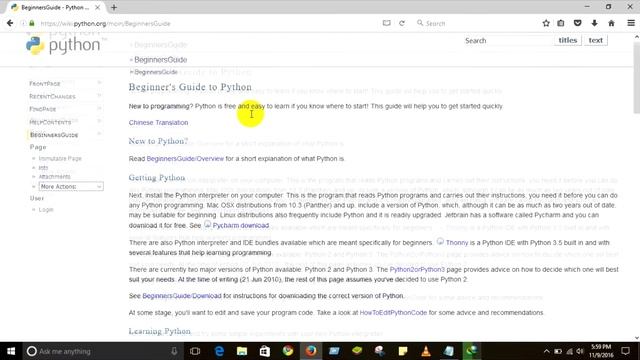Viewport: 640px width, 360px height.
Task: Click the Login link in the sidebar
Action: pyautogui.click(x=46, y=210)
